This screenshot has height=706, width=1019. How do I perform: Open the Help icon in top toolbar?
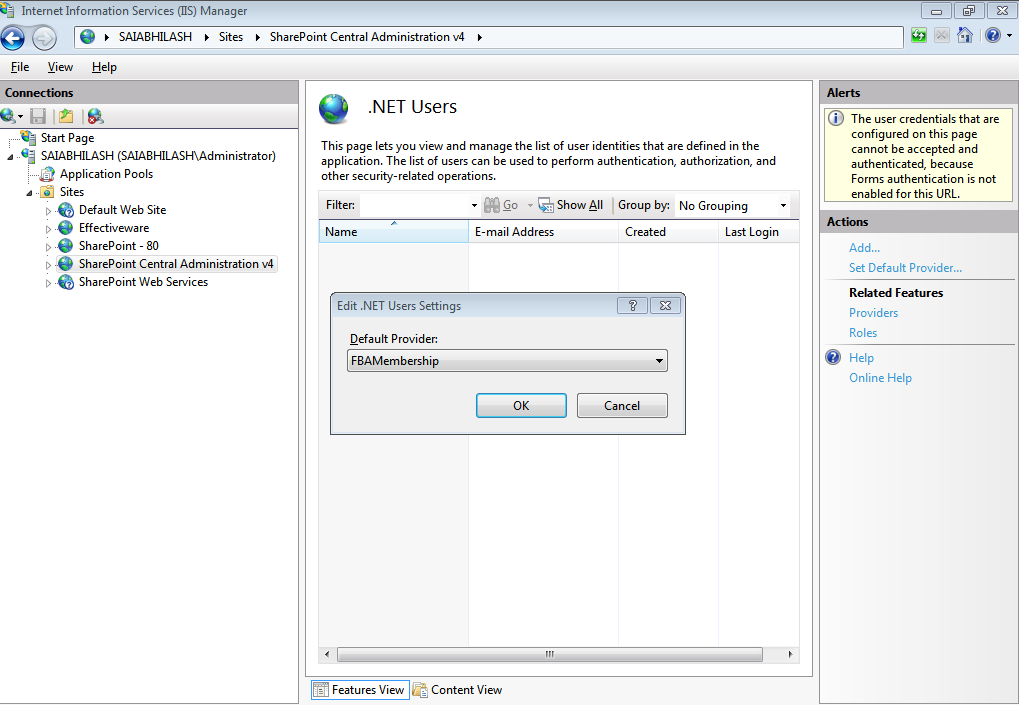pos(992,36)
